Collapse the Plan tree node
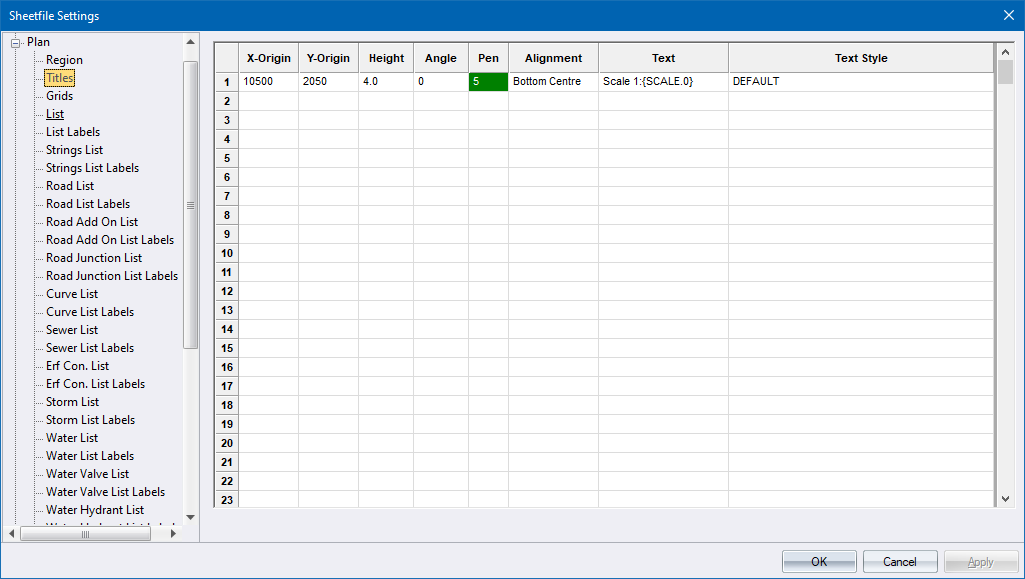The image size is (1025, 579). coord(16,42)
